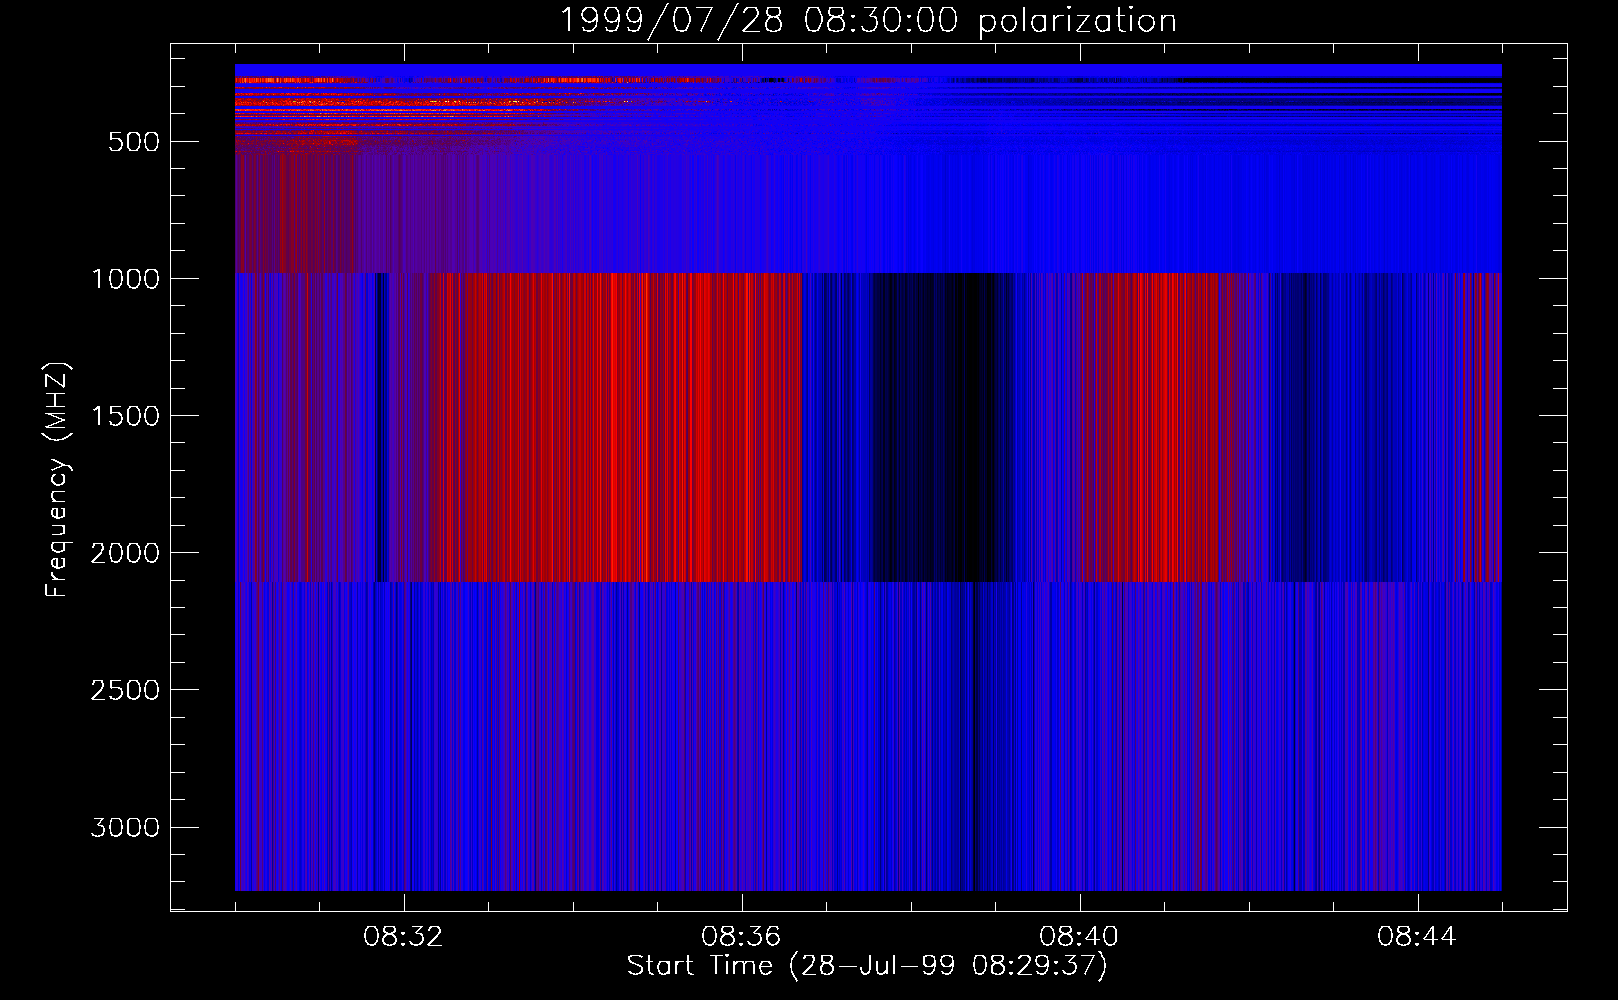Click the 3000 frequency tick label

tap(125, 827)
